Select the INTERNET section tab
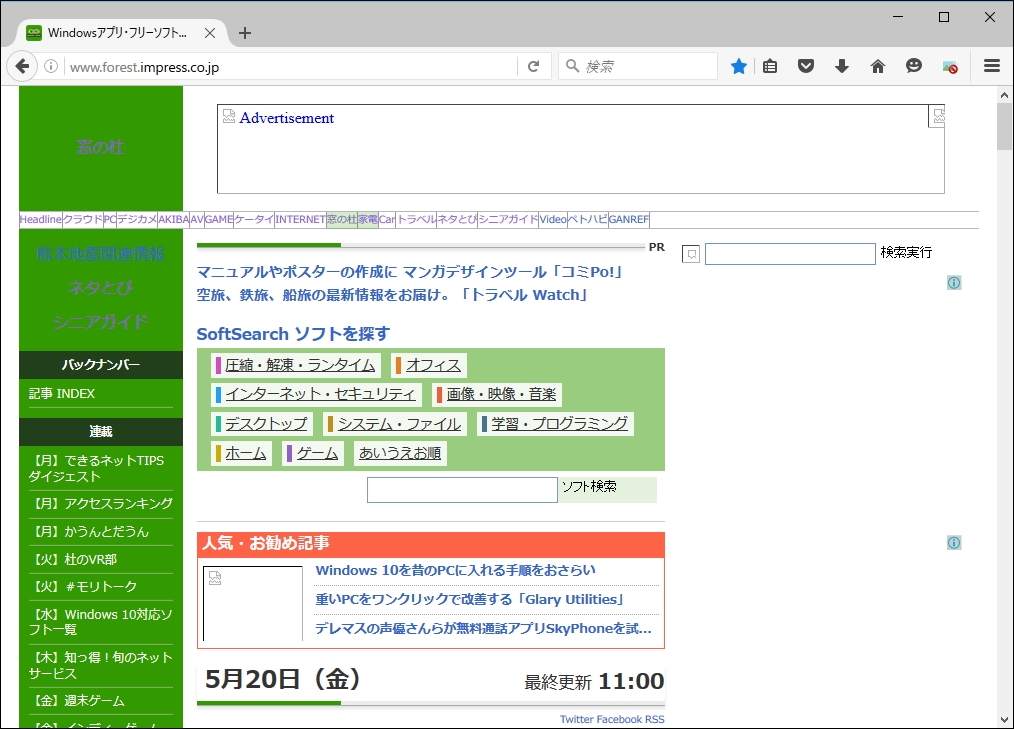The image size is (1014, 729). pos(300,220)
